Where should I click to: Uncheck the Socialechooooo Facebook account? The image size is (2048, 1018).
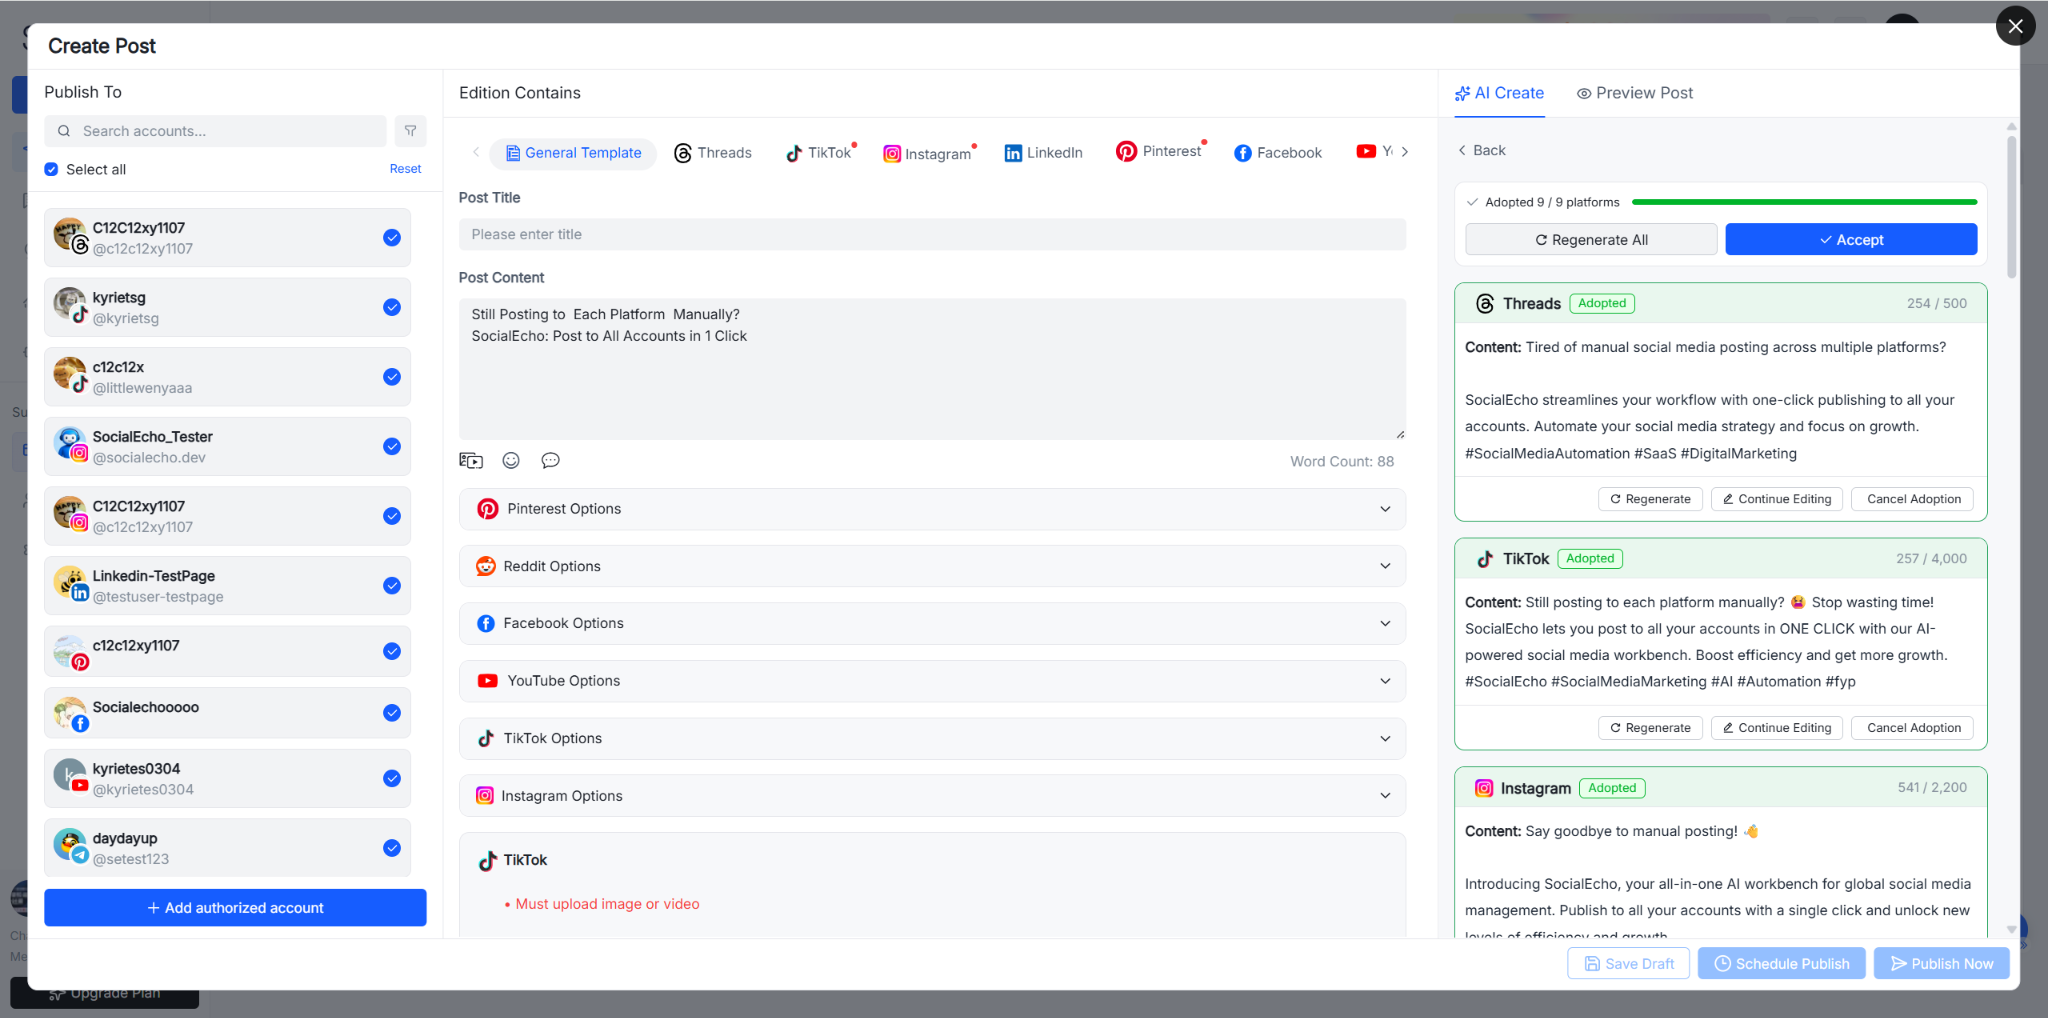point(392,713)
